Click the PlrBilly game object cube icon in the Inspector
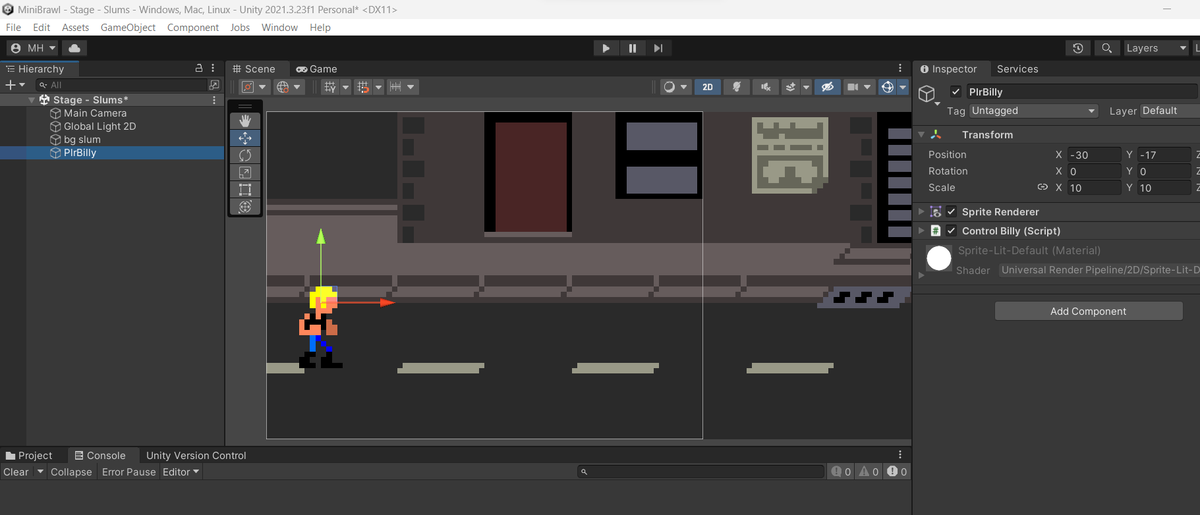Image resolution: width=1200 pixels, height=515 pixels. pos(929,94)
